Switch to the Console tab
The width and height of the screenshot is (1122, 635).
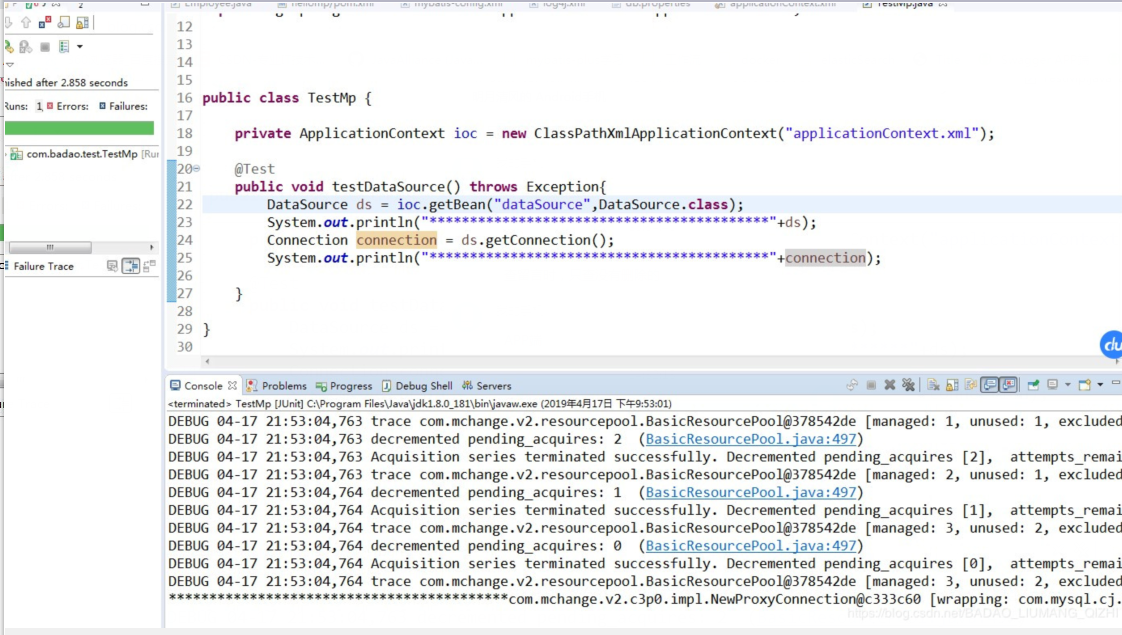point(203,386)
